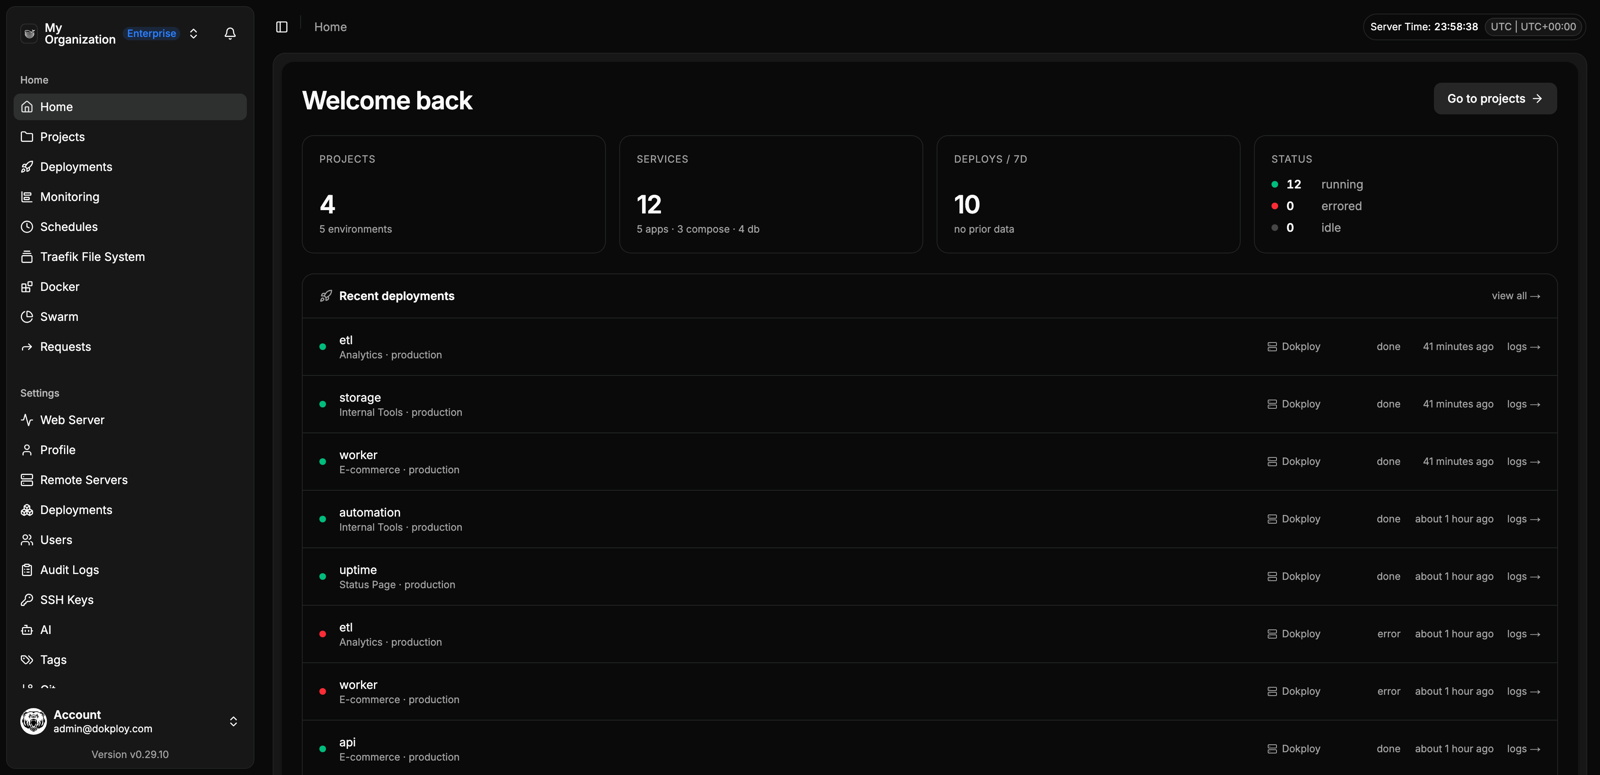Click the Deploys / 7D stat card
This screenshot has height=775, width=1600.
[1088, 194]
